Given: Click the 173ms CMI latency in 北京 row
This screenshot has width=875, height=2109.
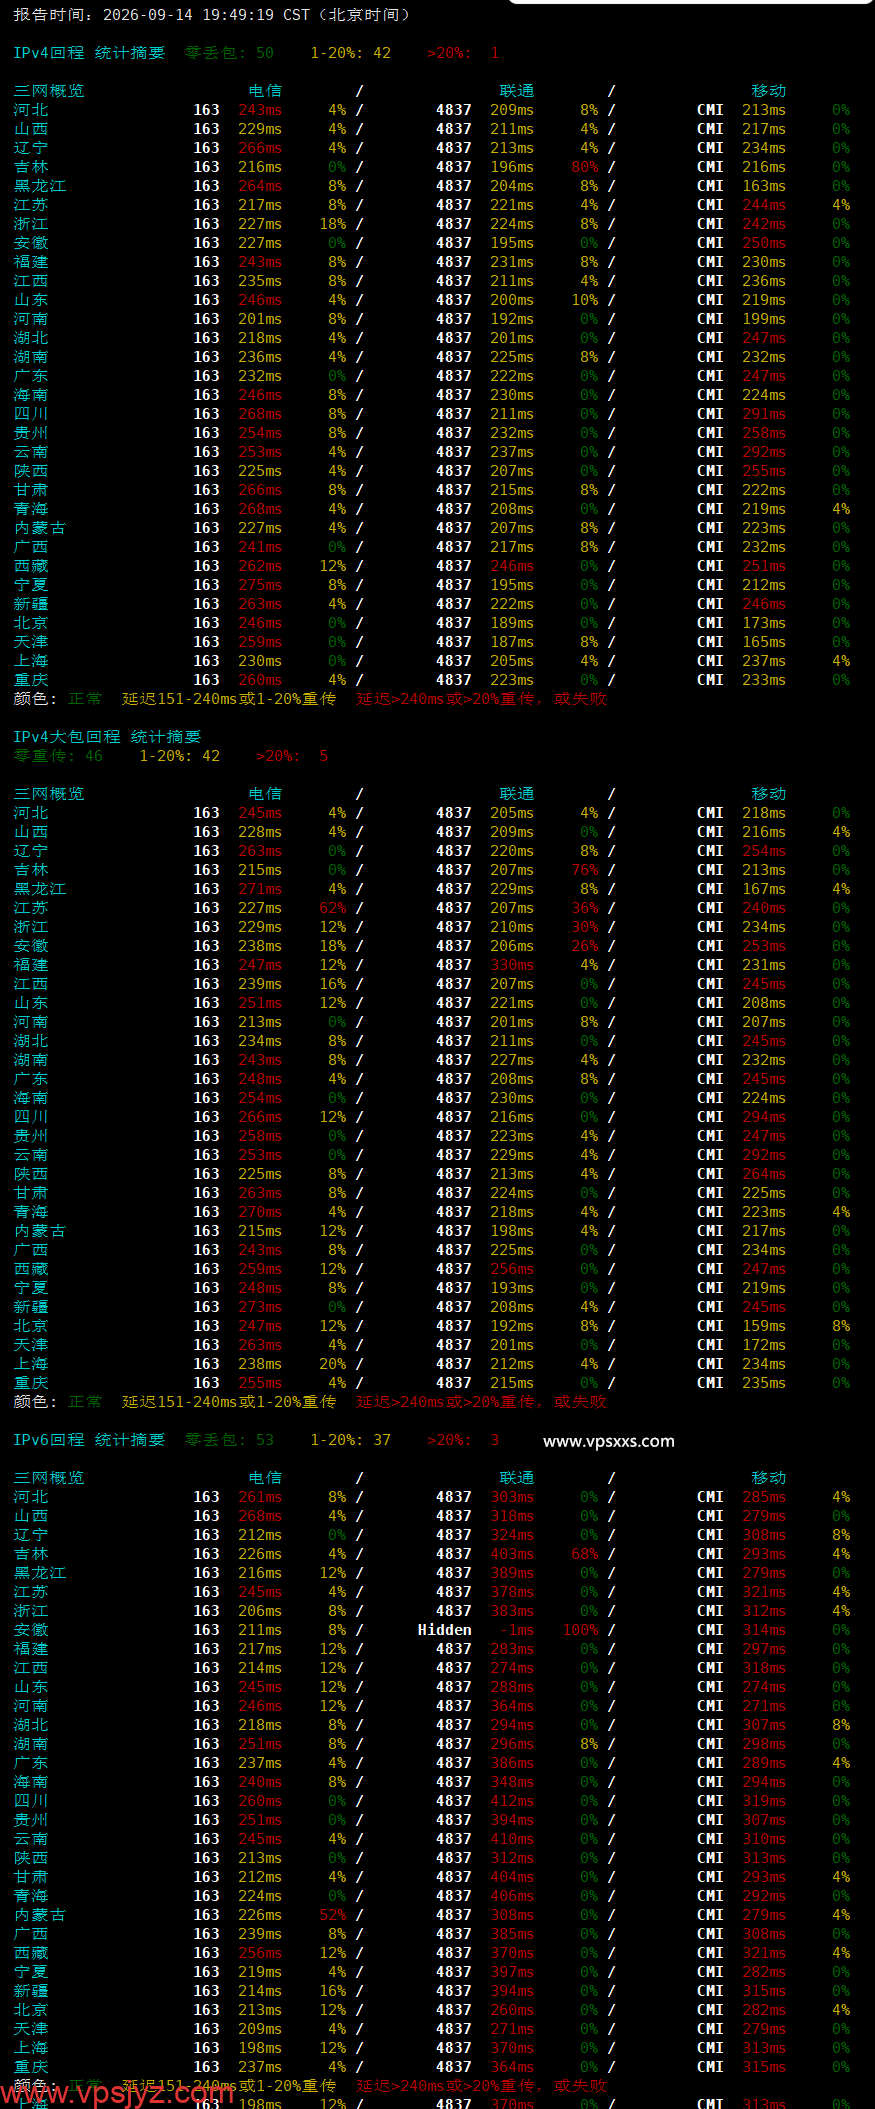Looking at the screenshot, I should tap(764, 623).
